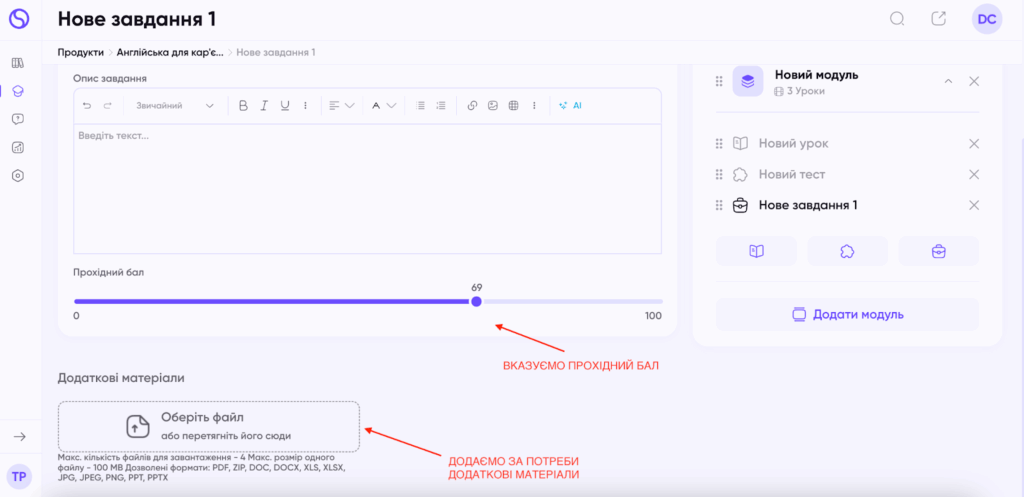The width and height of the screenshot is (1024, 497).
Task: Click into the Введіть текст description area
Action: 368,188
